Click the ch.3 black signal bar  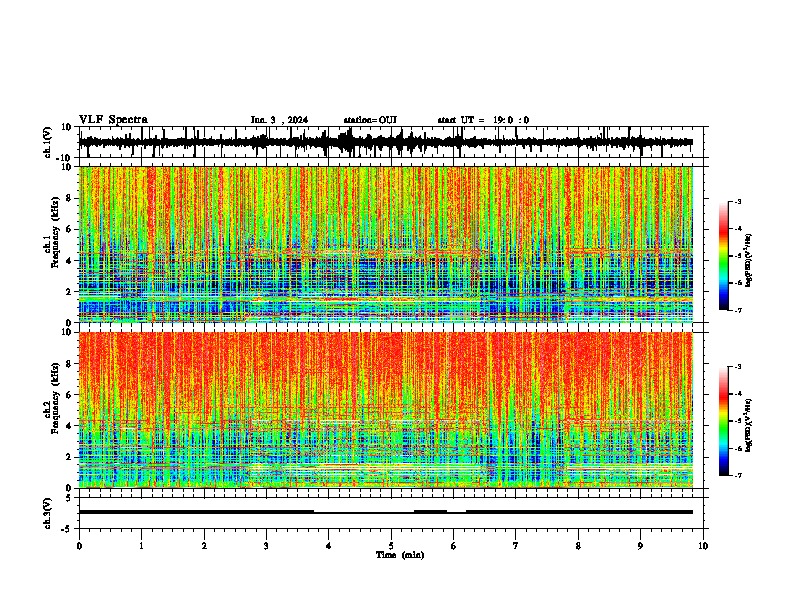[x=386, y=512]
